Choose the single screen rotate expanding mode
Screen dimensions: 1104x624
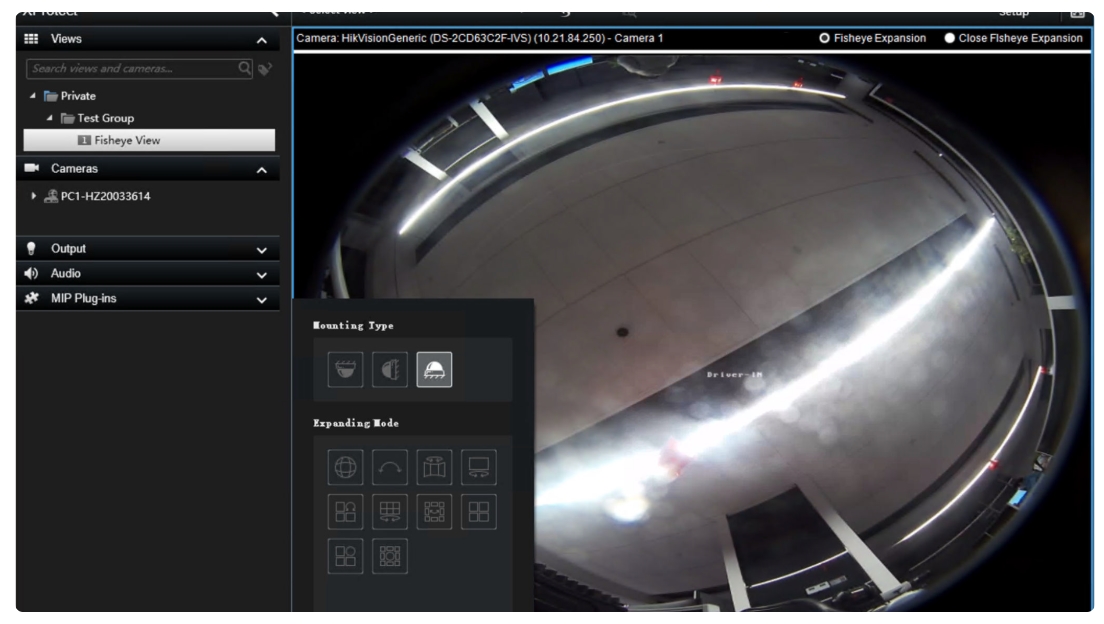[x=478, y=467]
